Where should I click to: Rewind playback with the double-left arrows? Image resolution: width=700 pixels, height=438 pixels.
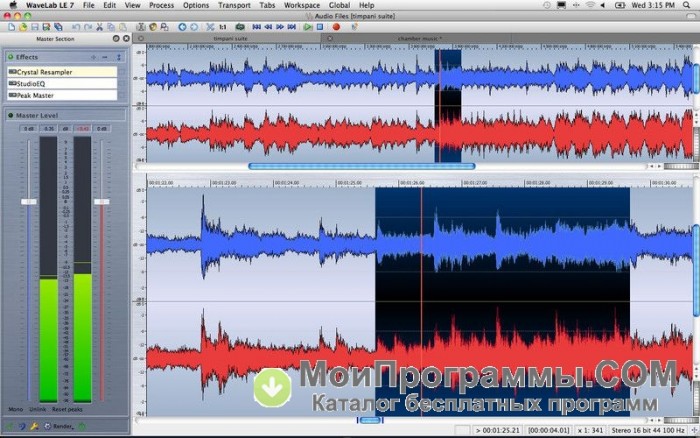tap(268, 27)
